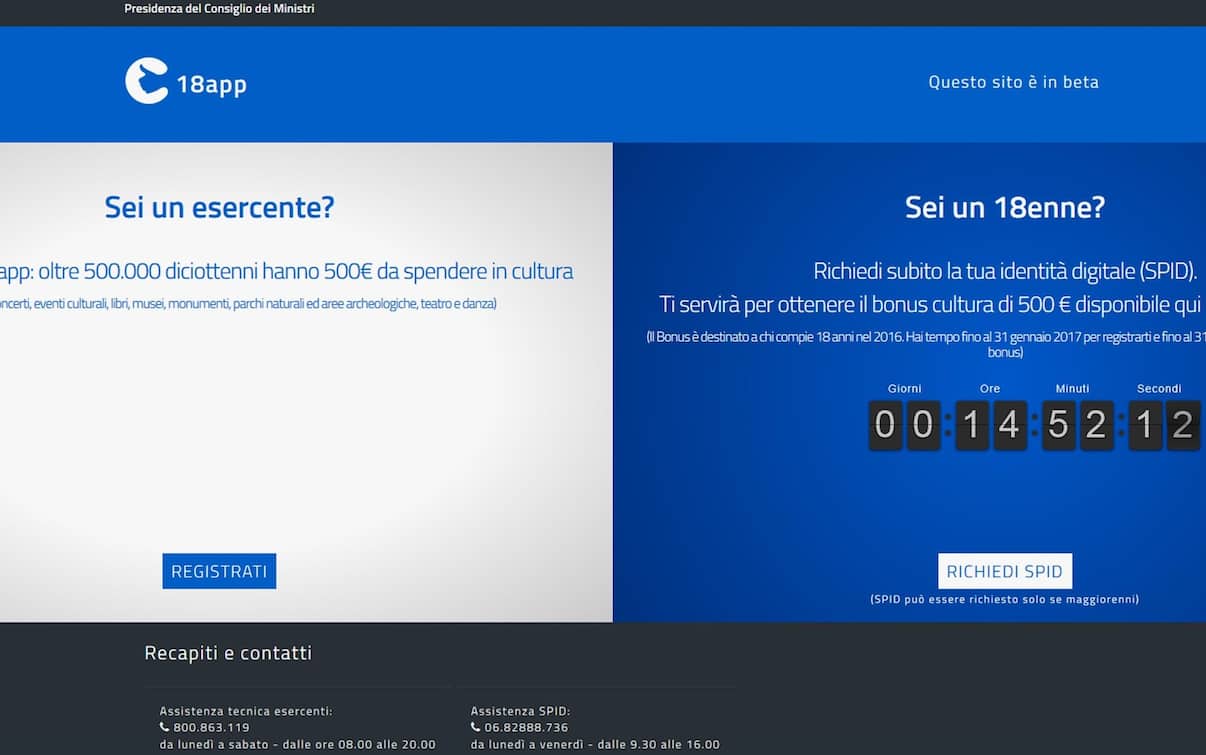Click the hours "da lunedì a sabato" line
This screenshot has width=1206, height=755.
coord(298,745)
